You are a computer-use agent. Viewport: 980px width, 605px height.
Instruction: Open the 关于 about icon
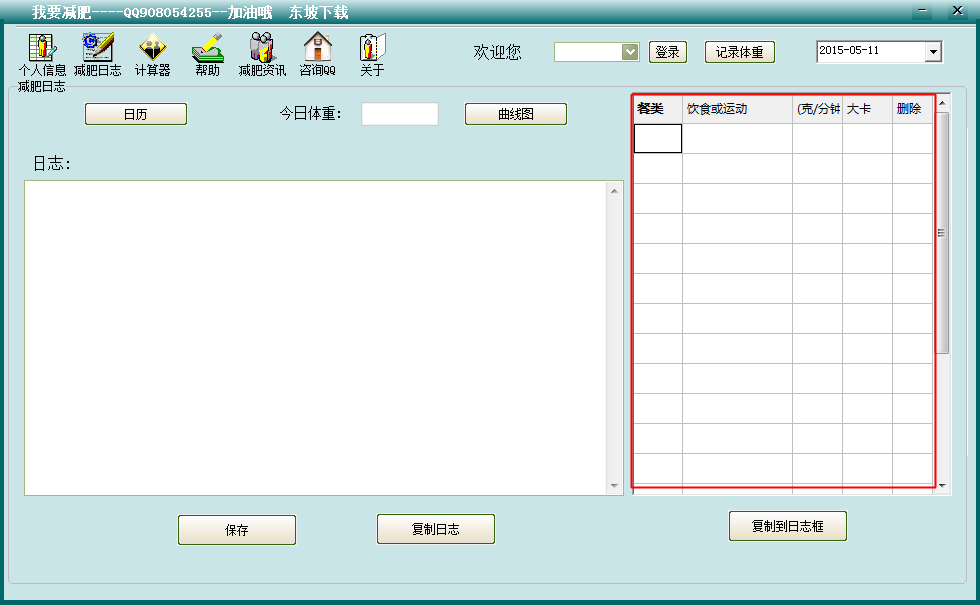372,55
